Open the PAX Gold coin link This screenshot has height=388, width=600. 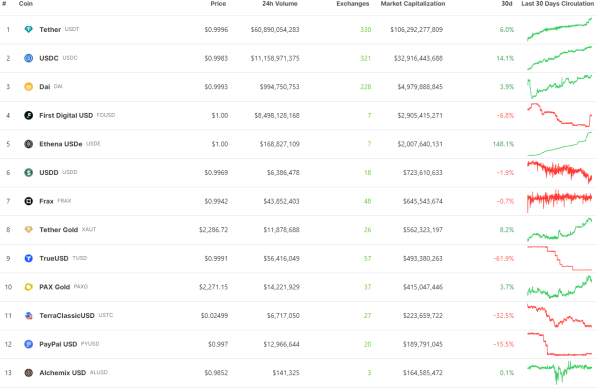(55, 287)
